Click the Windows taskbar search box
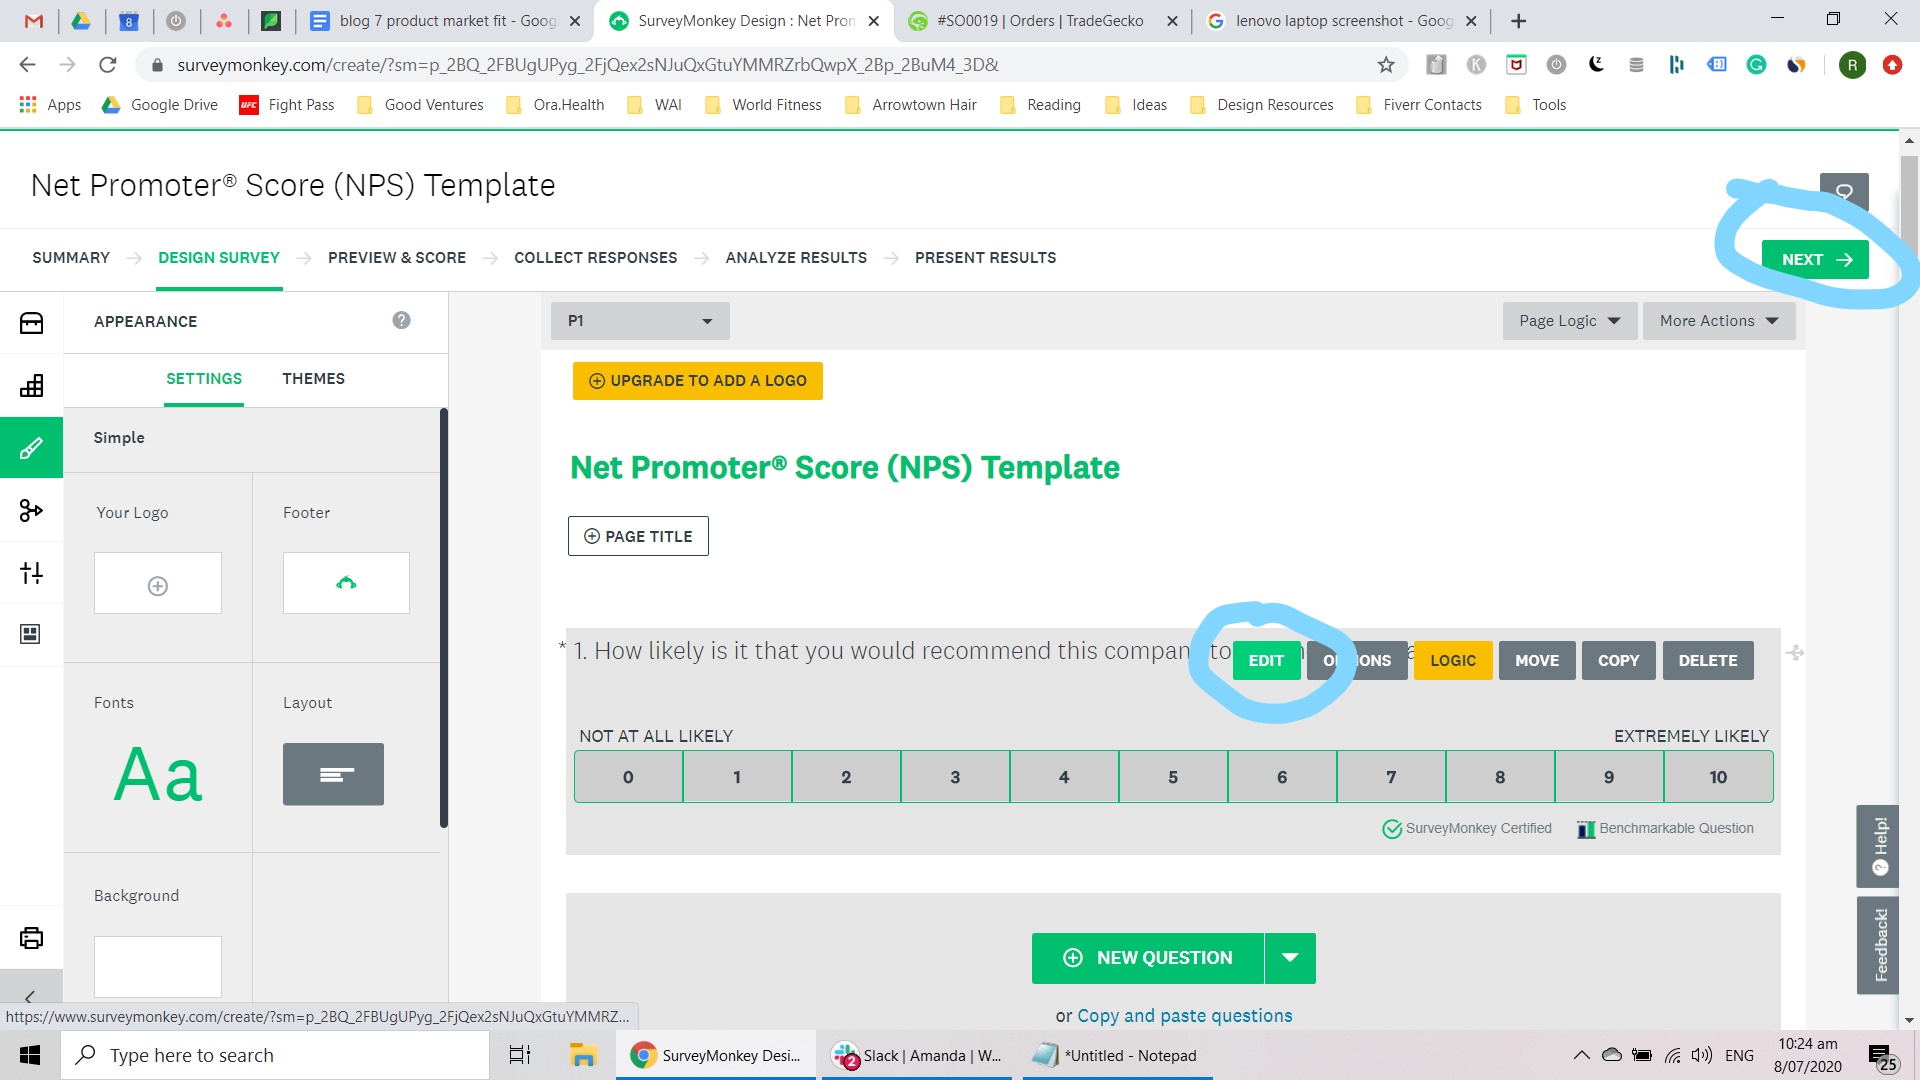Viewport: 1920px width, 1080px height. (275, 1055)
